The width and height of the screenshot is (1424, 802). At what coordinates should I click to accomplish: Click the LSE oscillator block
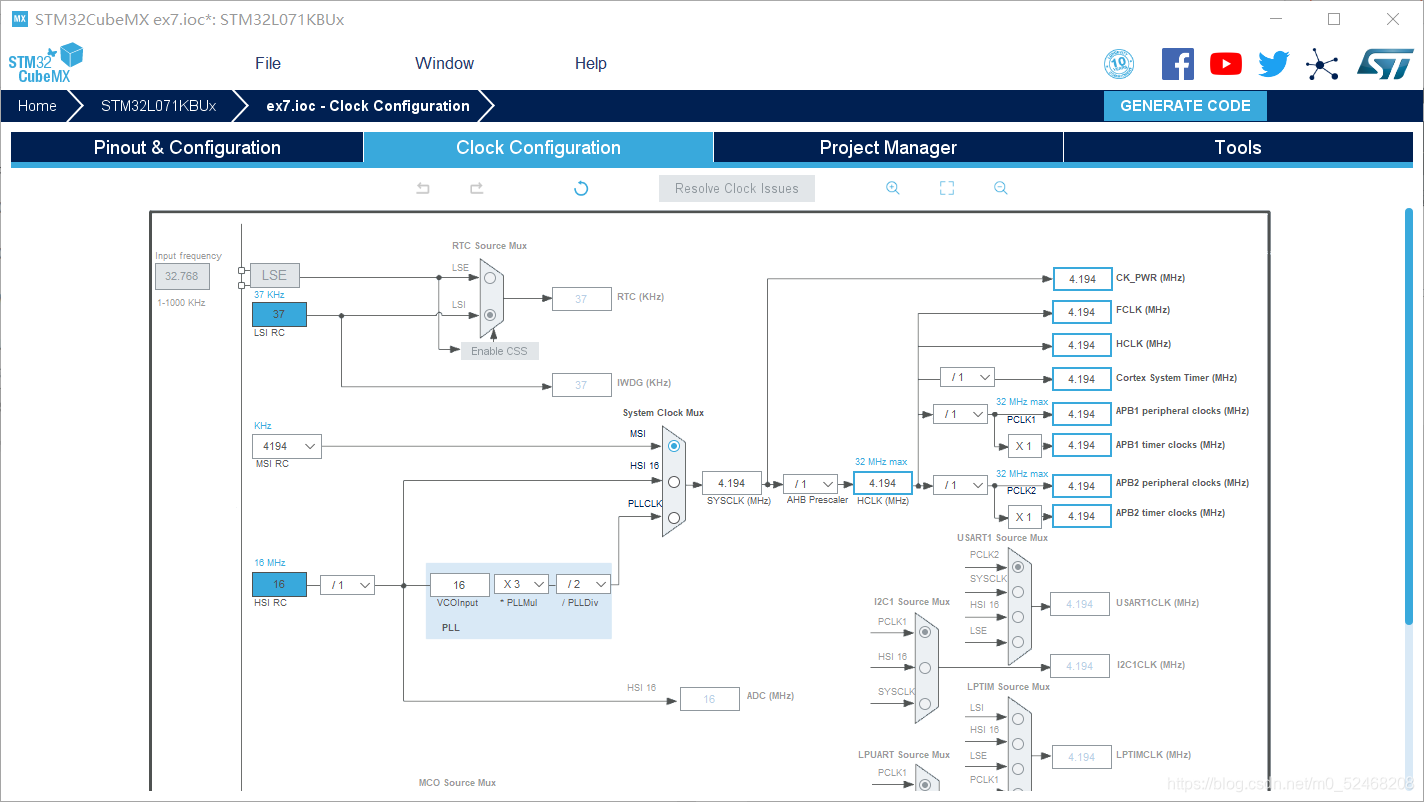pos(274,275)
